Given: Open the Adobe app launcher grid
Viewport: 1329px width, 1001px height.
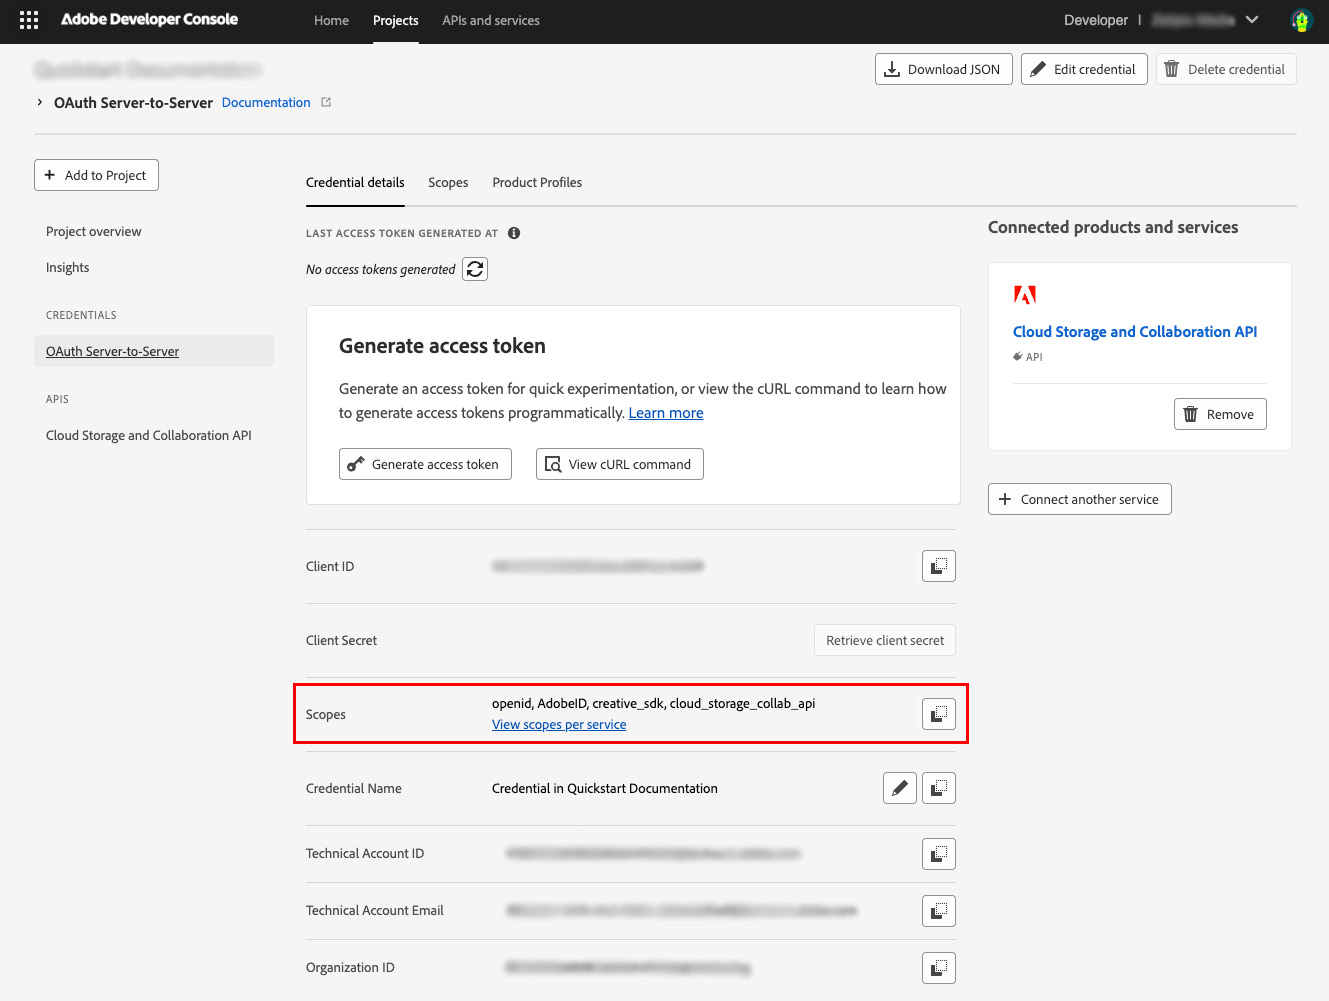Looking at the screenshot, I should (28, 19).
